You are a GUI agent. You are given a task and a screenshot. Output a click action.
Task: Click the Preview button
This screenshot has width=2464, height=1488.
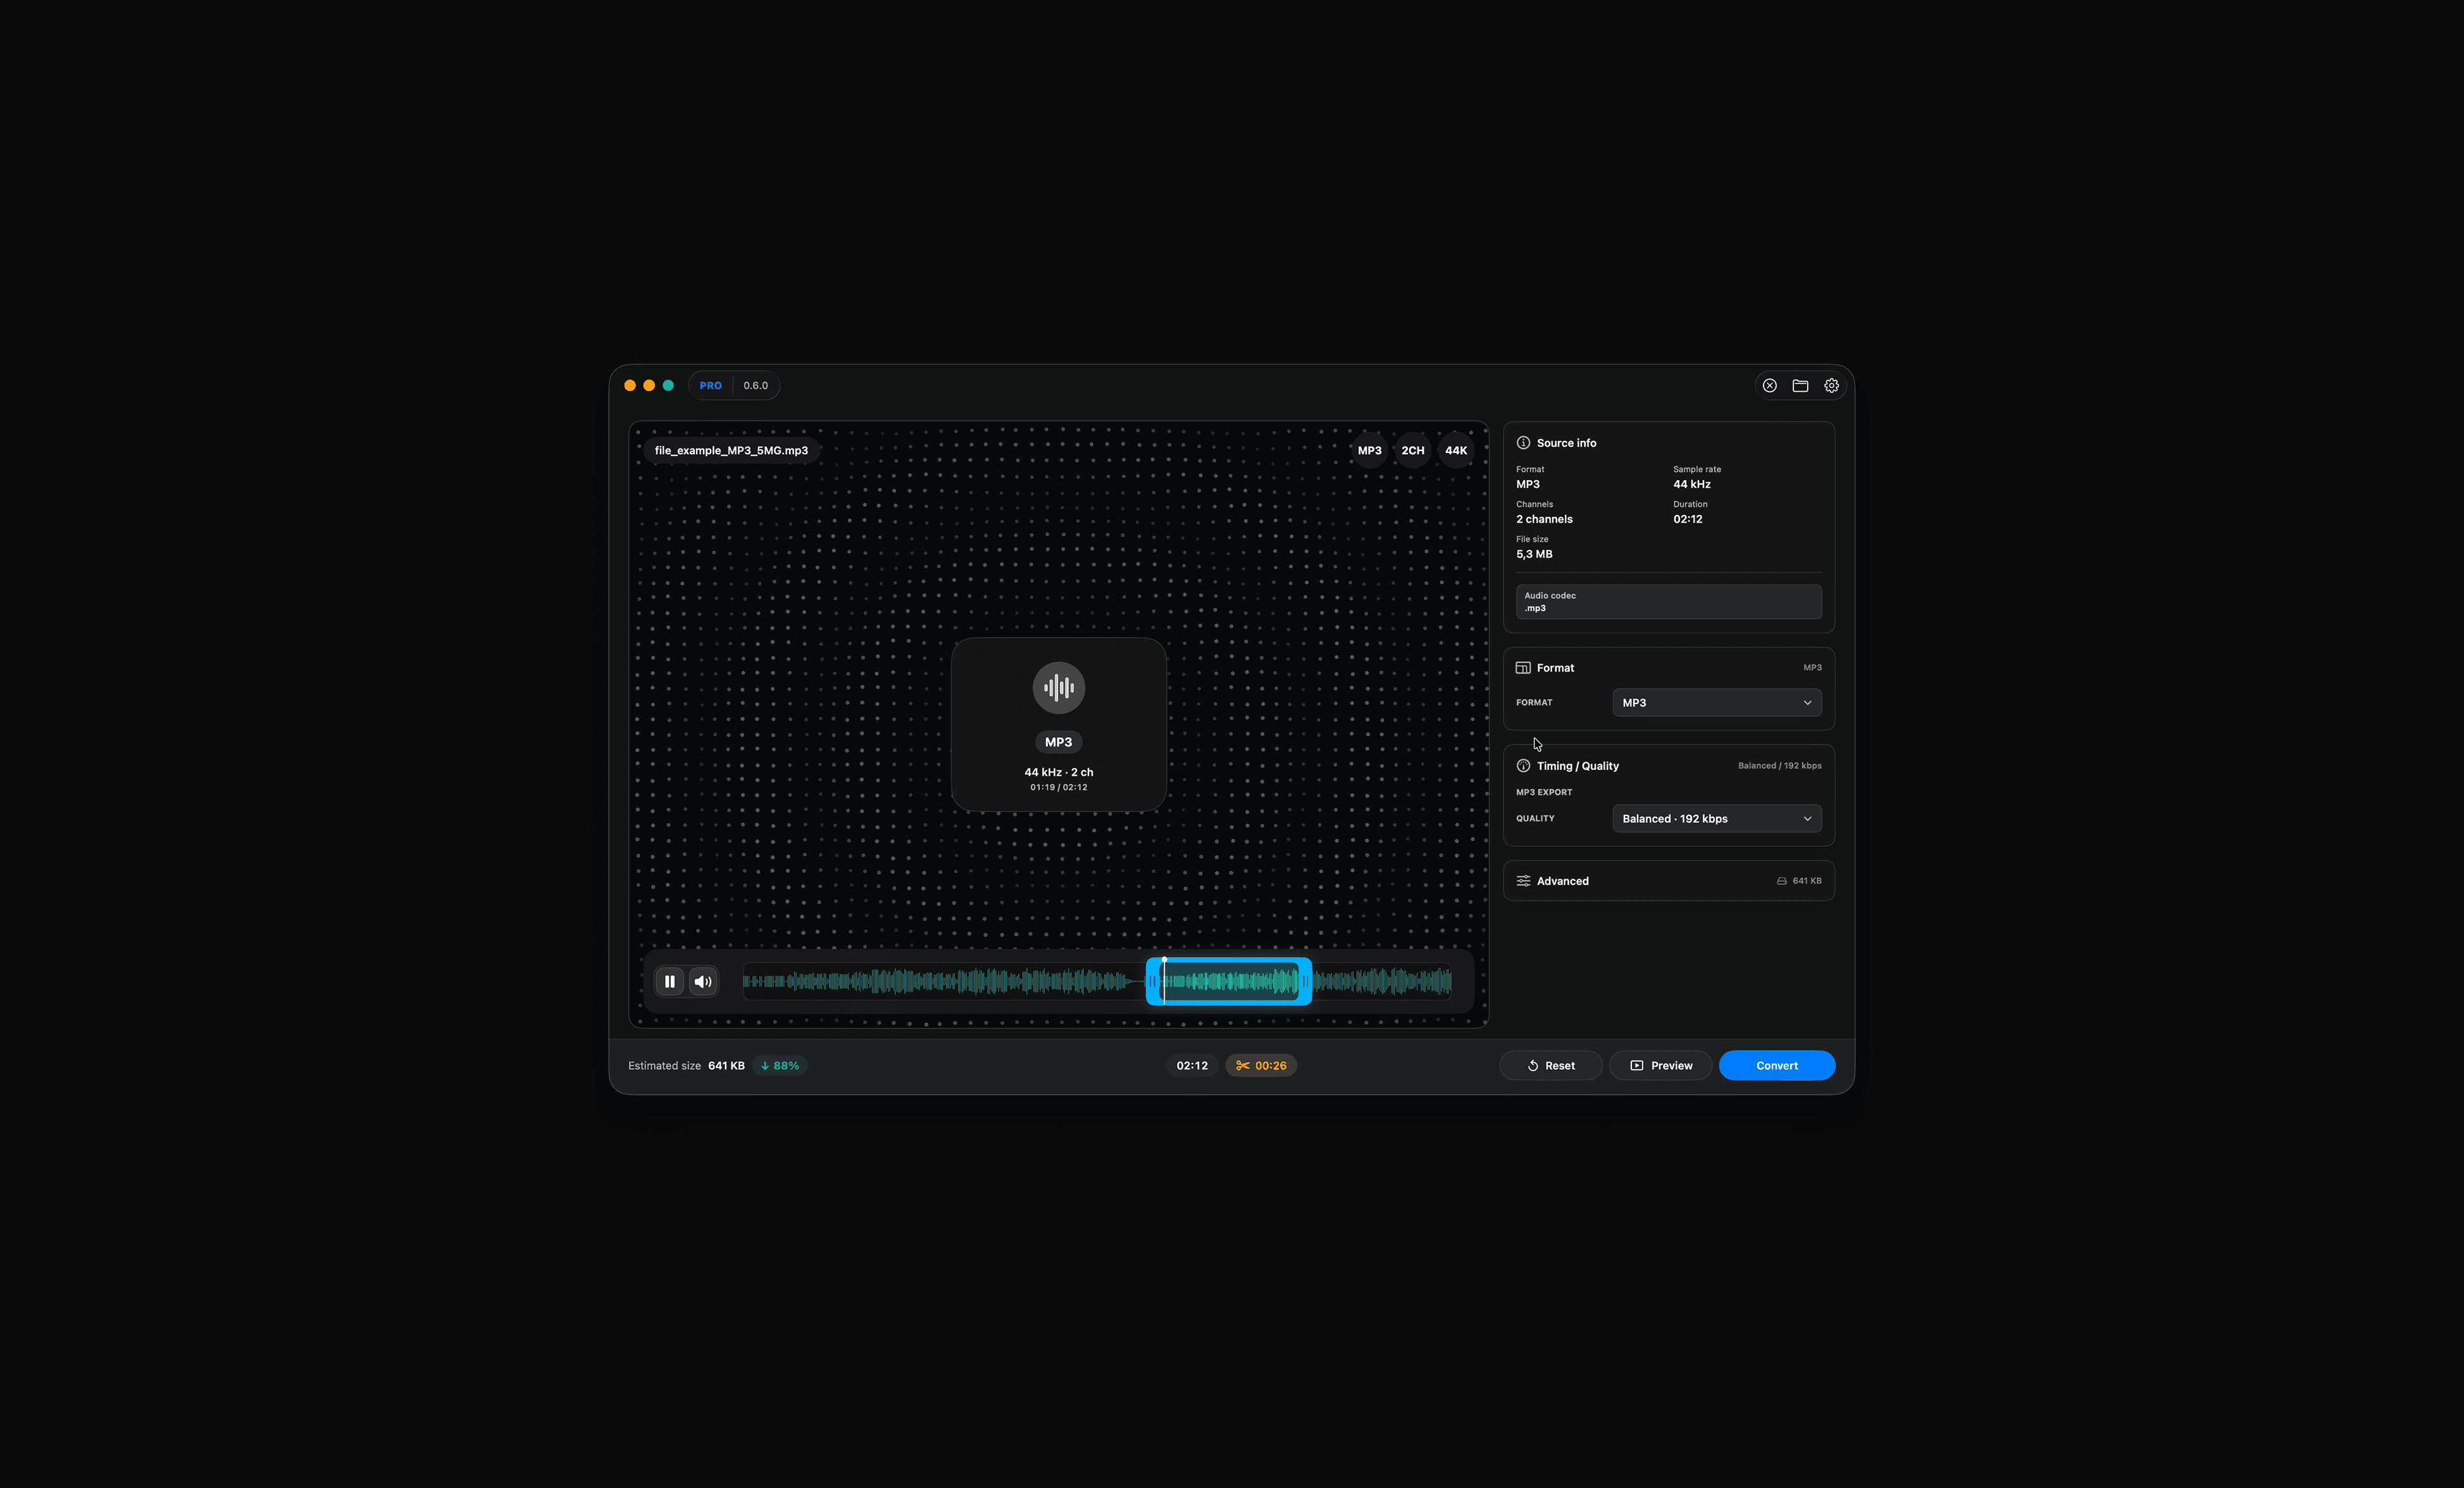click(x=1660, y=1066)
